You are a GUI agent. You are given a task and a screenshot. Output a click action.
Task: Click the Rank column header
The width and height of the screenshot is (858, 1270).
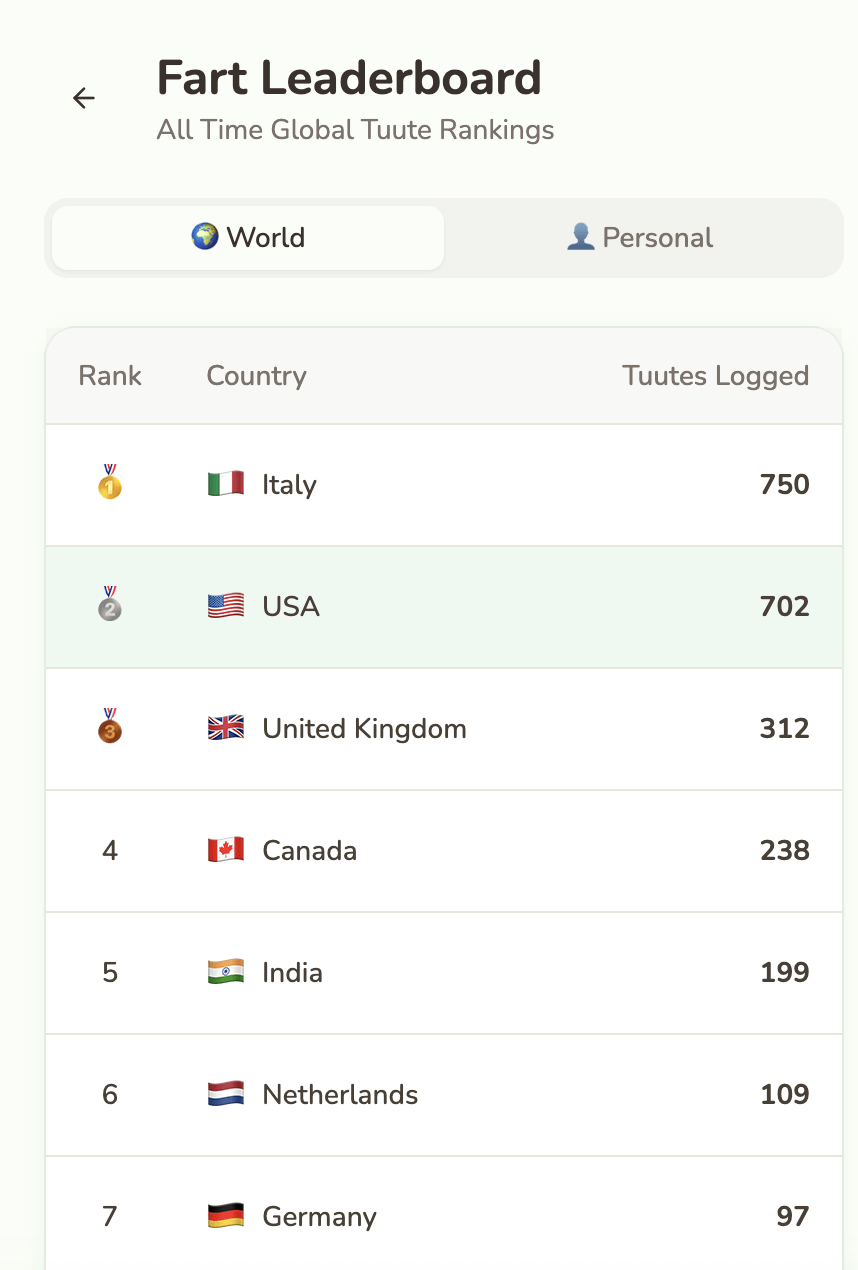tap(110, 376)
